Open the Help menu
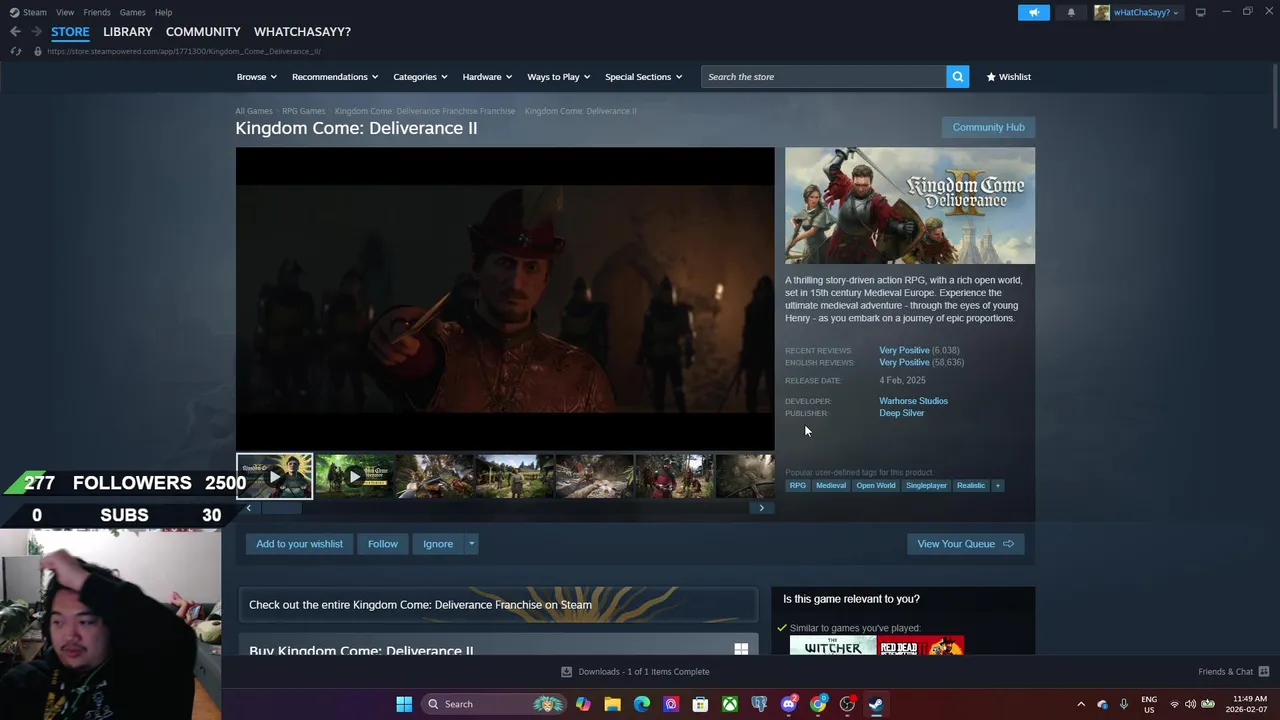 click(163, 12)
